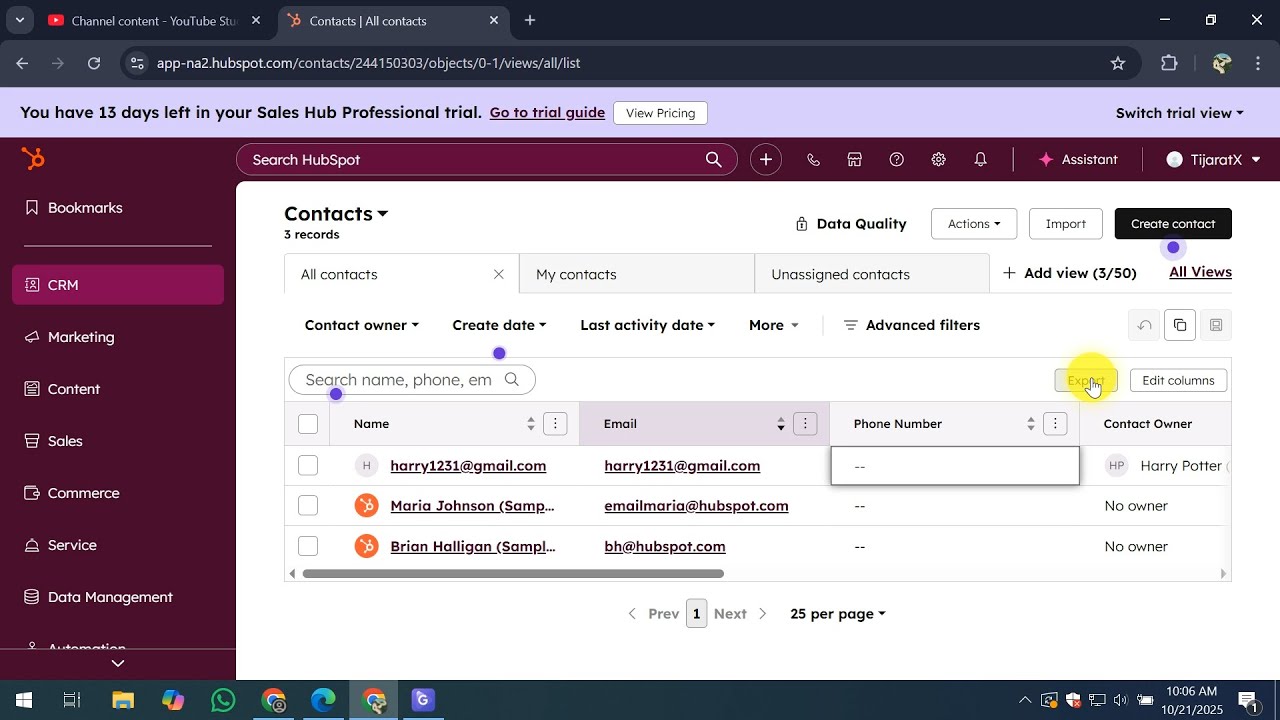The height and width of the screenshot is (720, 1280).
Task: Select the Maria Johnson row checkbox
Action: pyautogui.click(x=308, y=506)
